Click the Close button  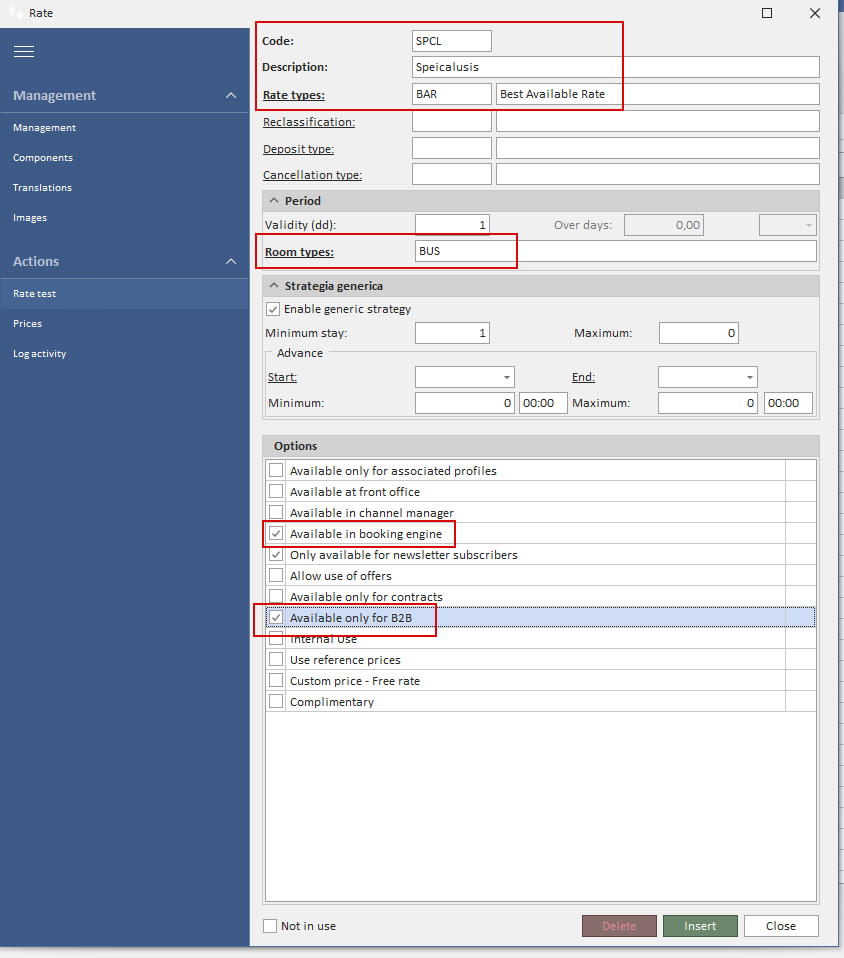(781, 926)
